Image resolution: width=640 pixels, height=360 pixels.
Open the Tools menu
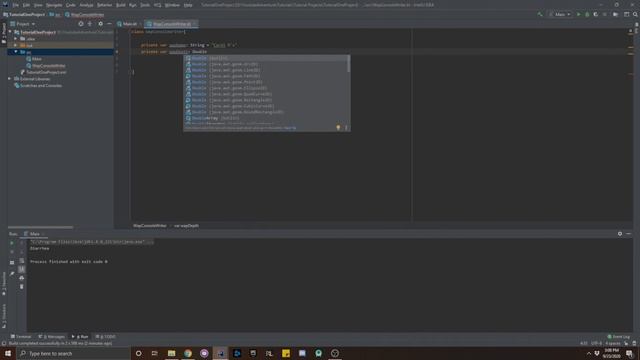pos(145,5)
